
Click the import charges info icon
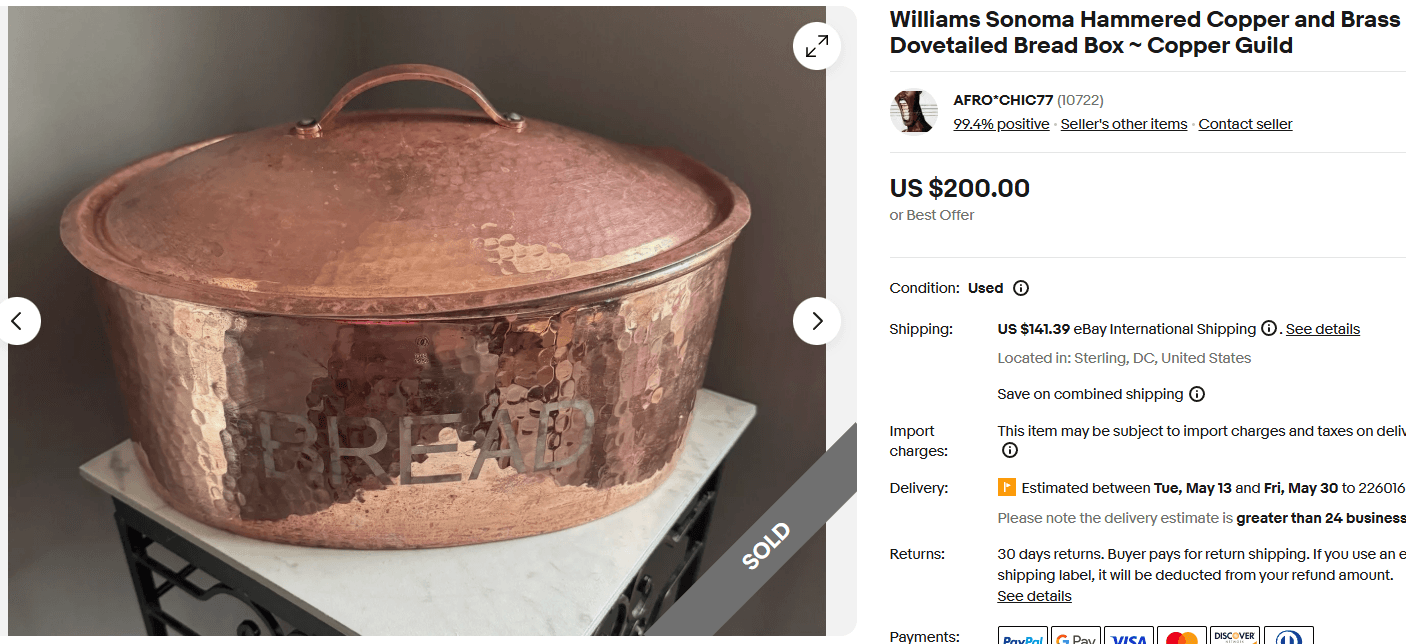[x=1009, y=450]
